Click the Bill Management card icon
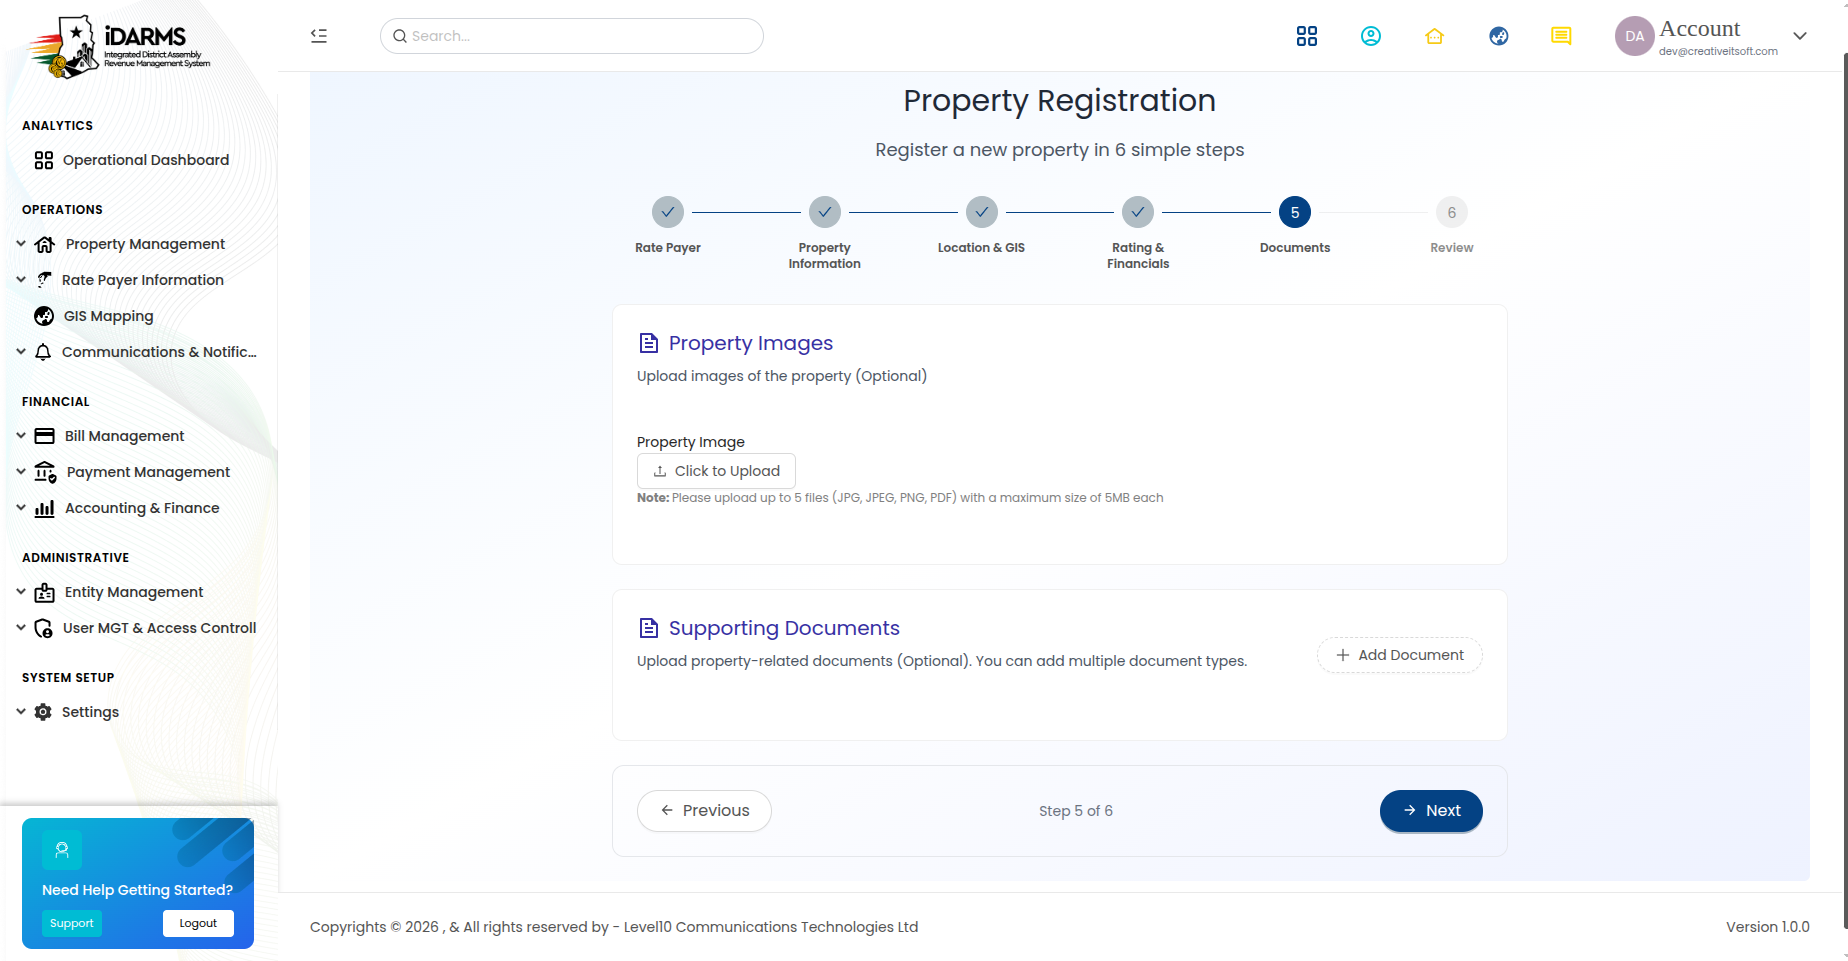This screenshot has width=1848, height=961. click(45, 436)
